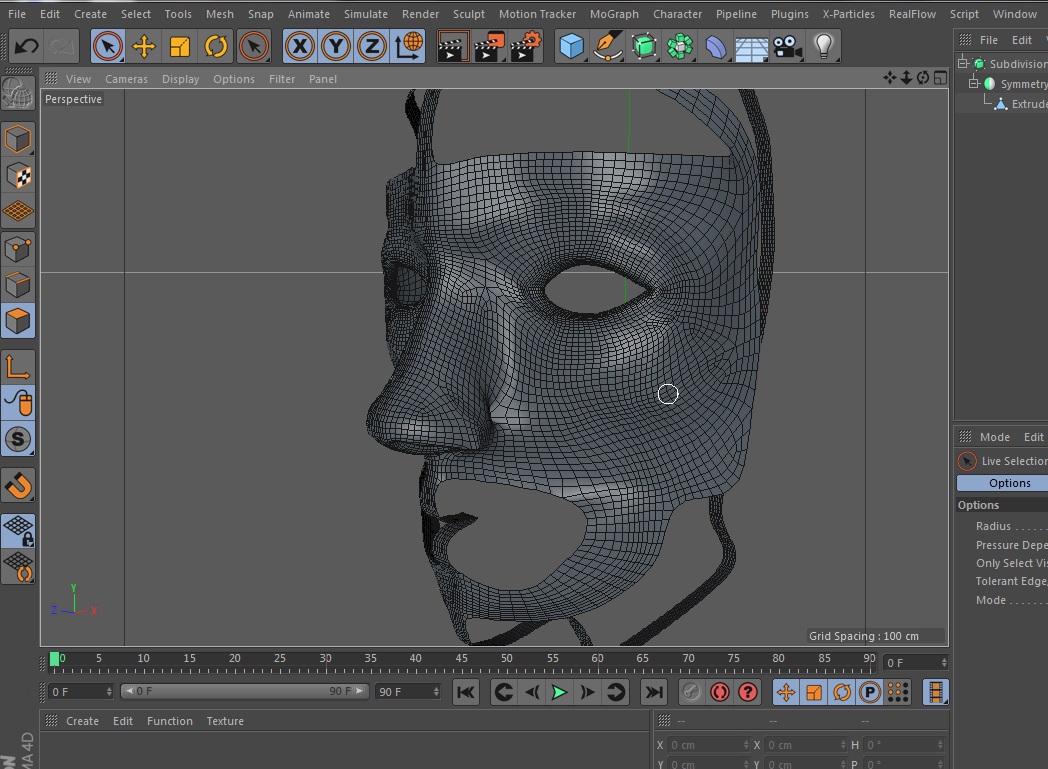Click the Undo arrow icon

(x=27, y=46)
